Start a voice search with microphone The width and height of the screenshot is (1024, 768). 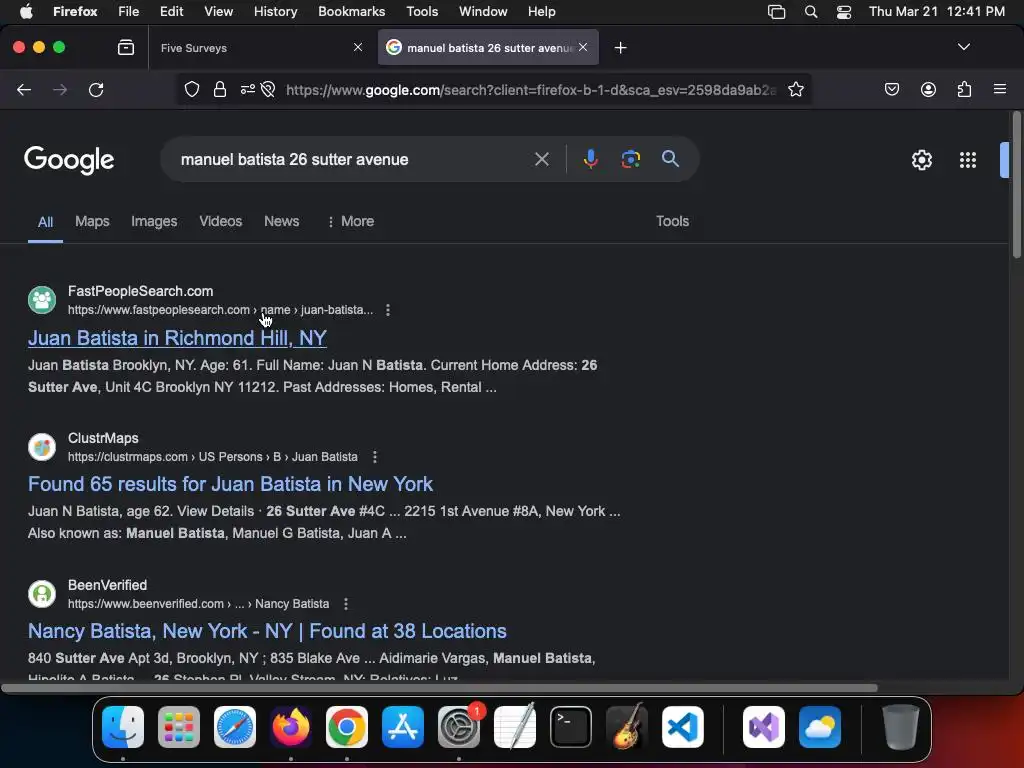[590, 159]
